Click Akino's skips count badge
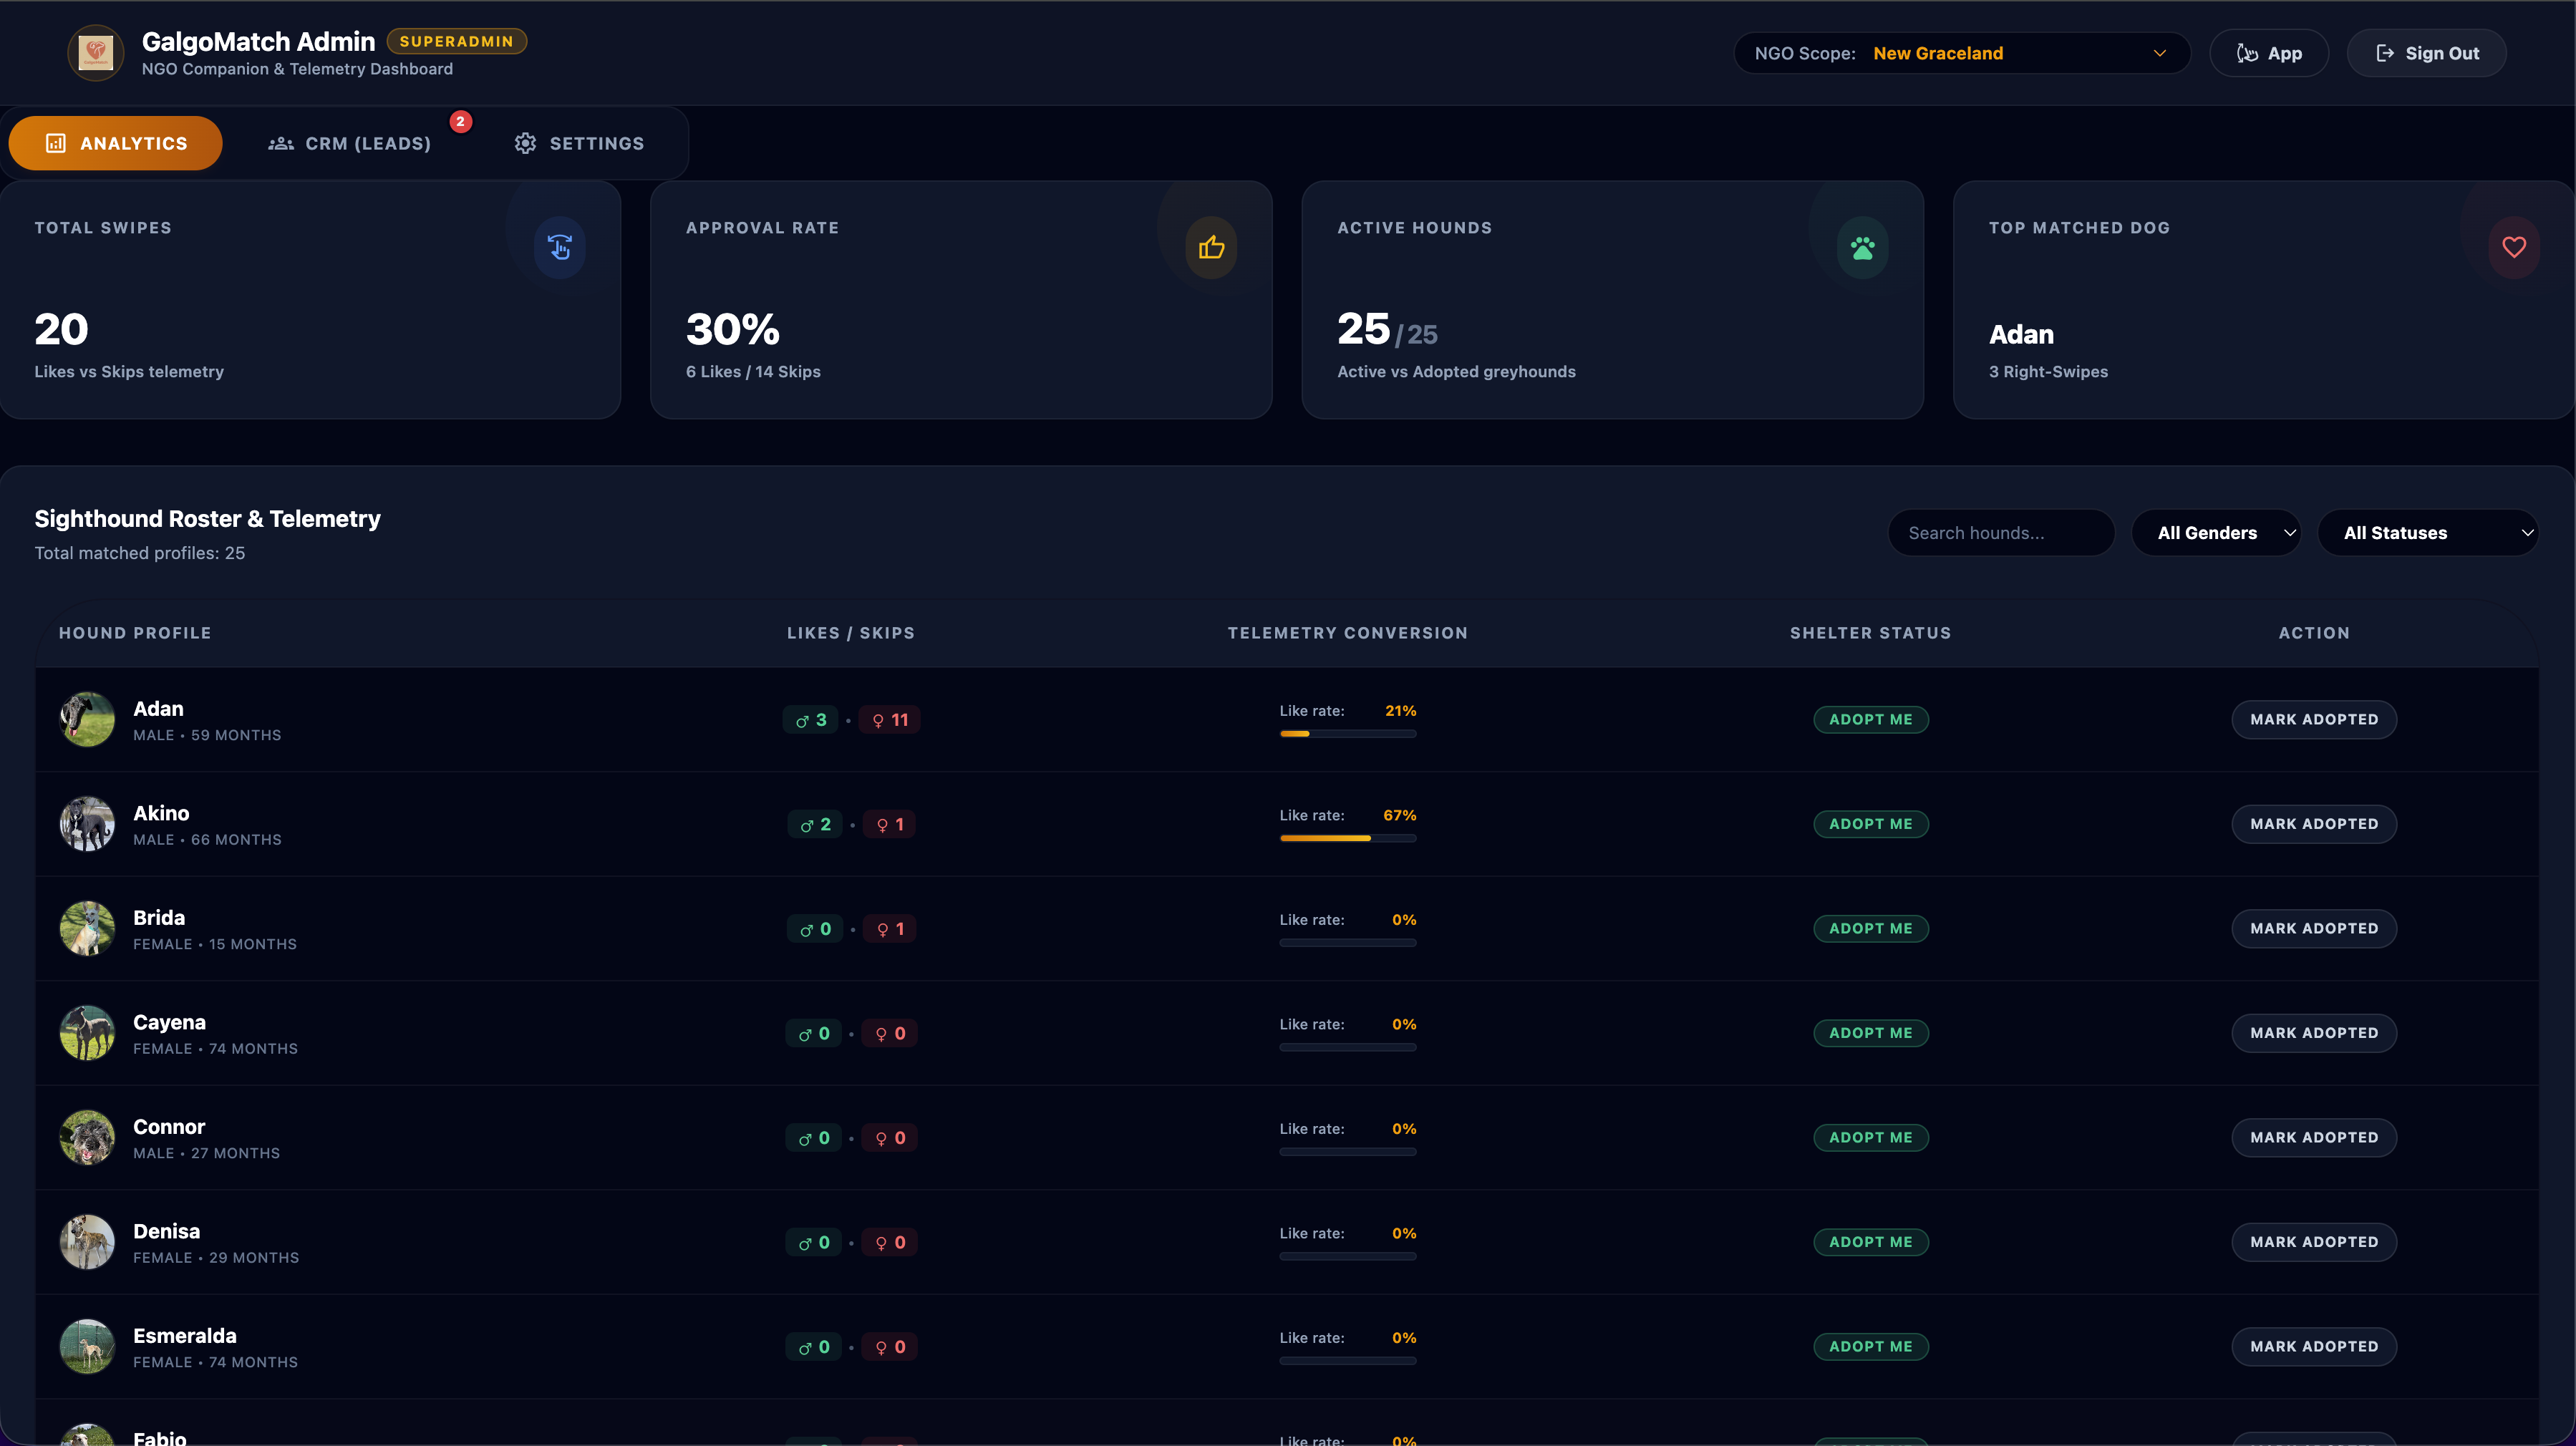Screen dimensions: 2576x1446 (890, 825)
